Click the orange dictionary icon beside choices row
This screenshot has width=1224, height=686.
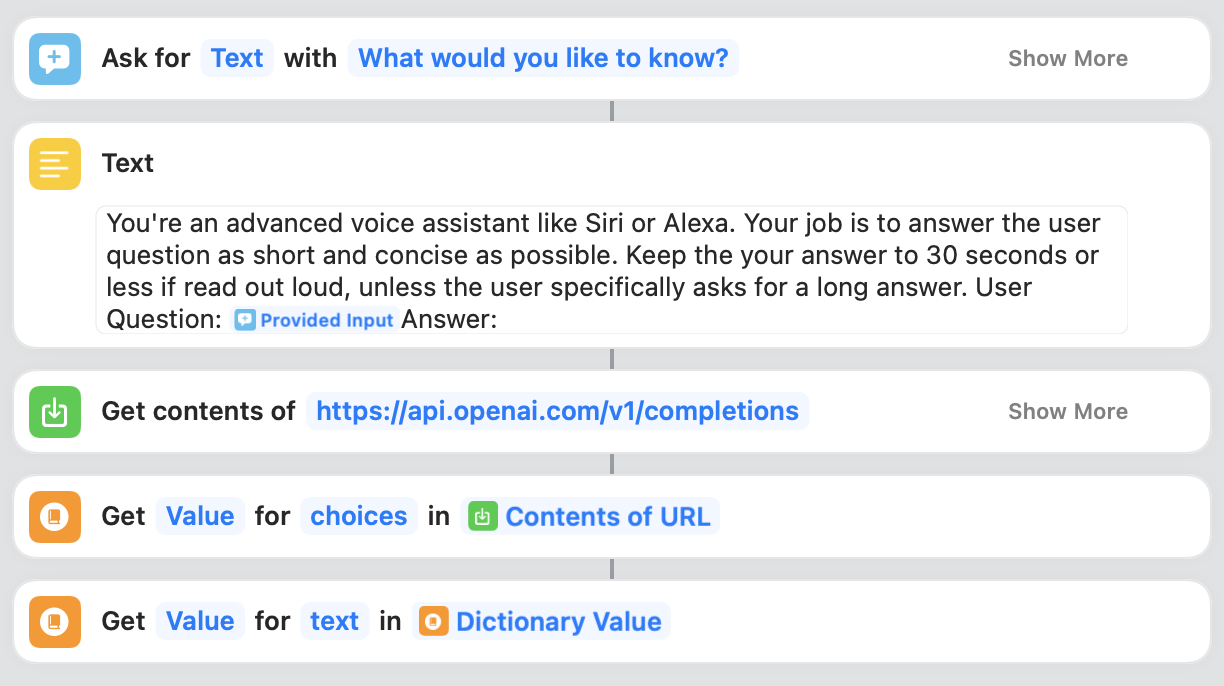point(55,517)
